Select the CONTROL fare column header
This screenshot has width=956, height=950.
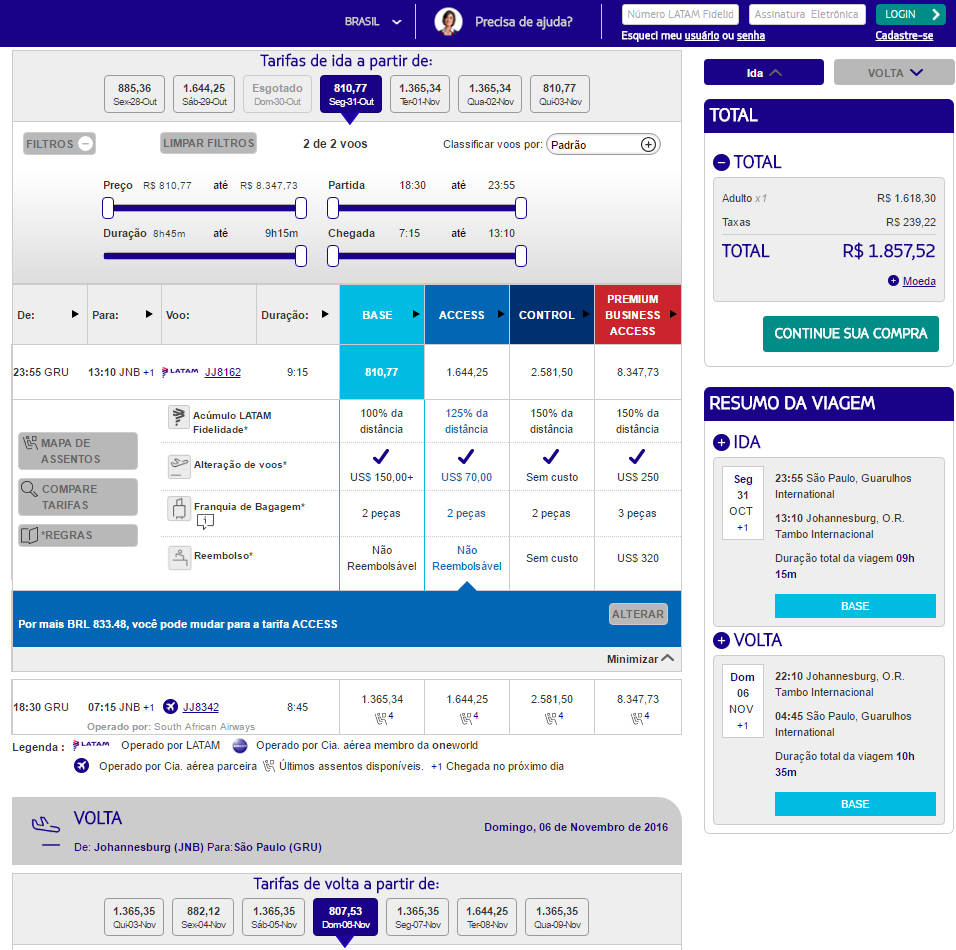552,315
